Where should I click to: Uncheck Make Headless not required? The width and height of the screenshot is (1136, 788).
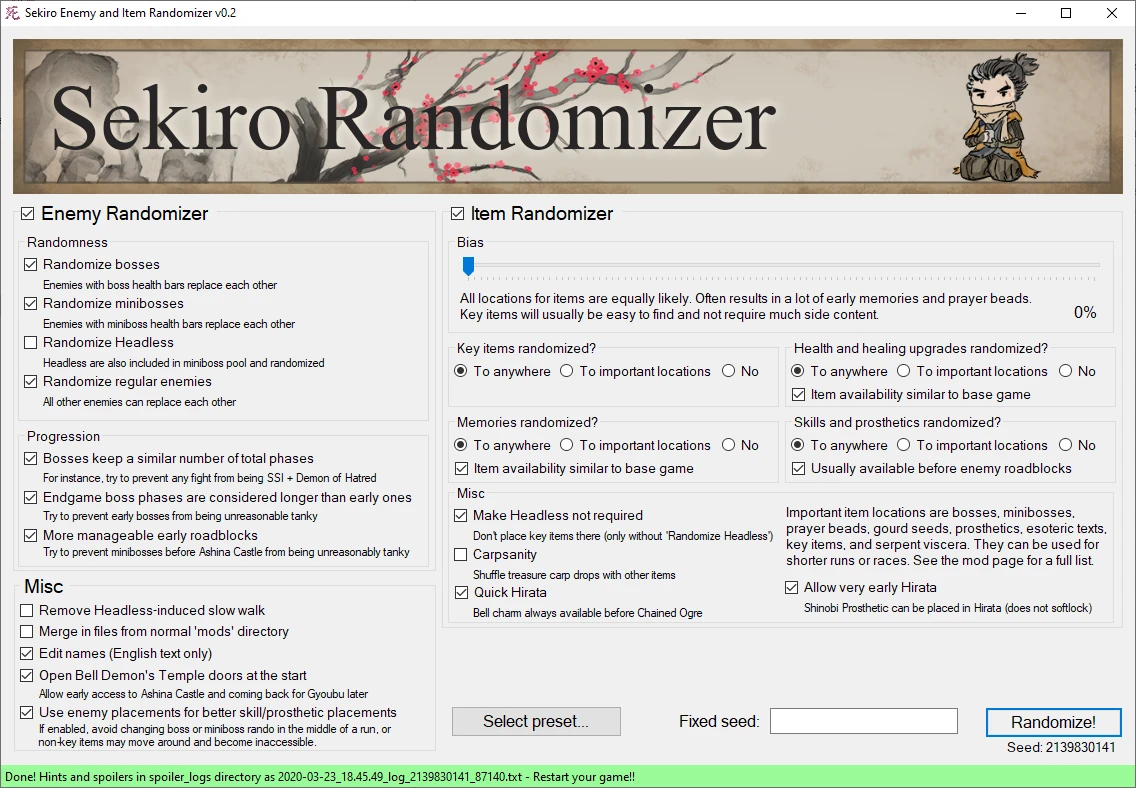click(x=461, y=516)
